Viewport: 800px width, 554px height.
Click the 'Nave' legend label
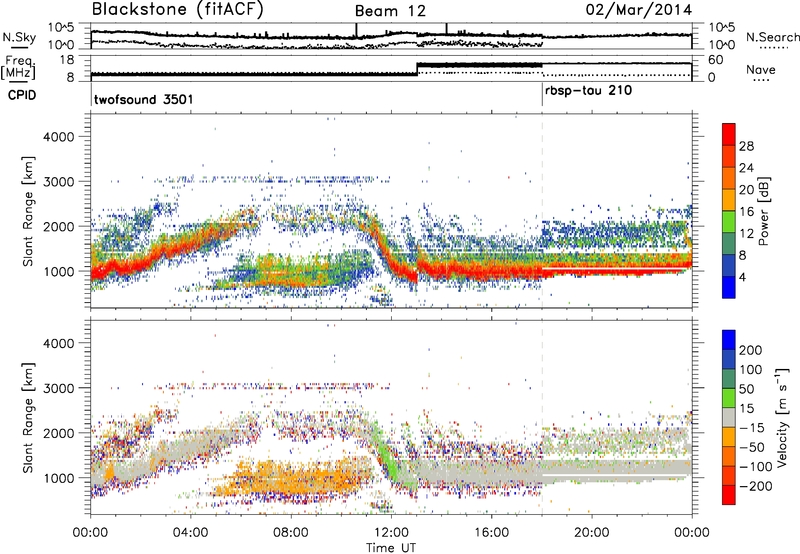761,69
